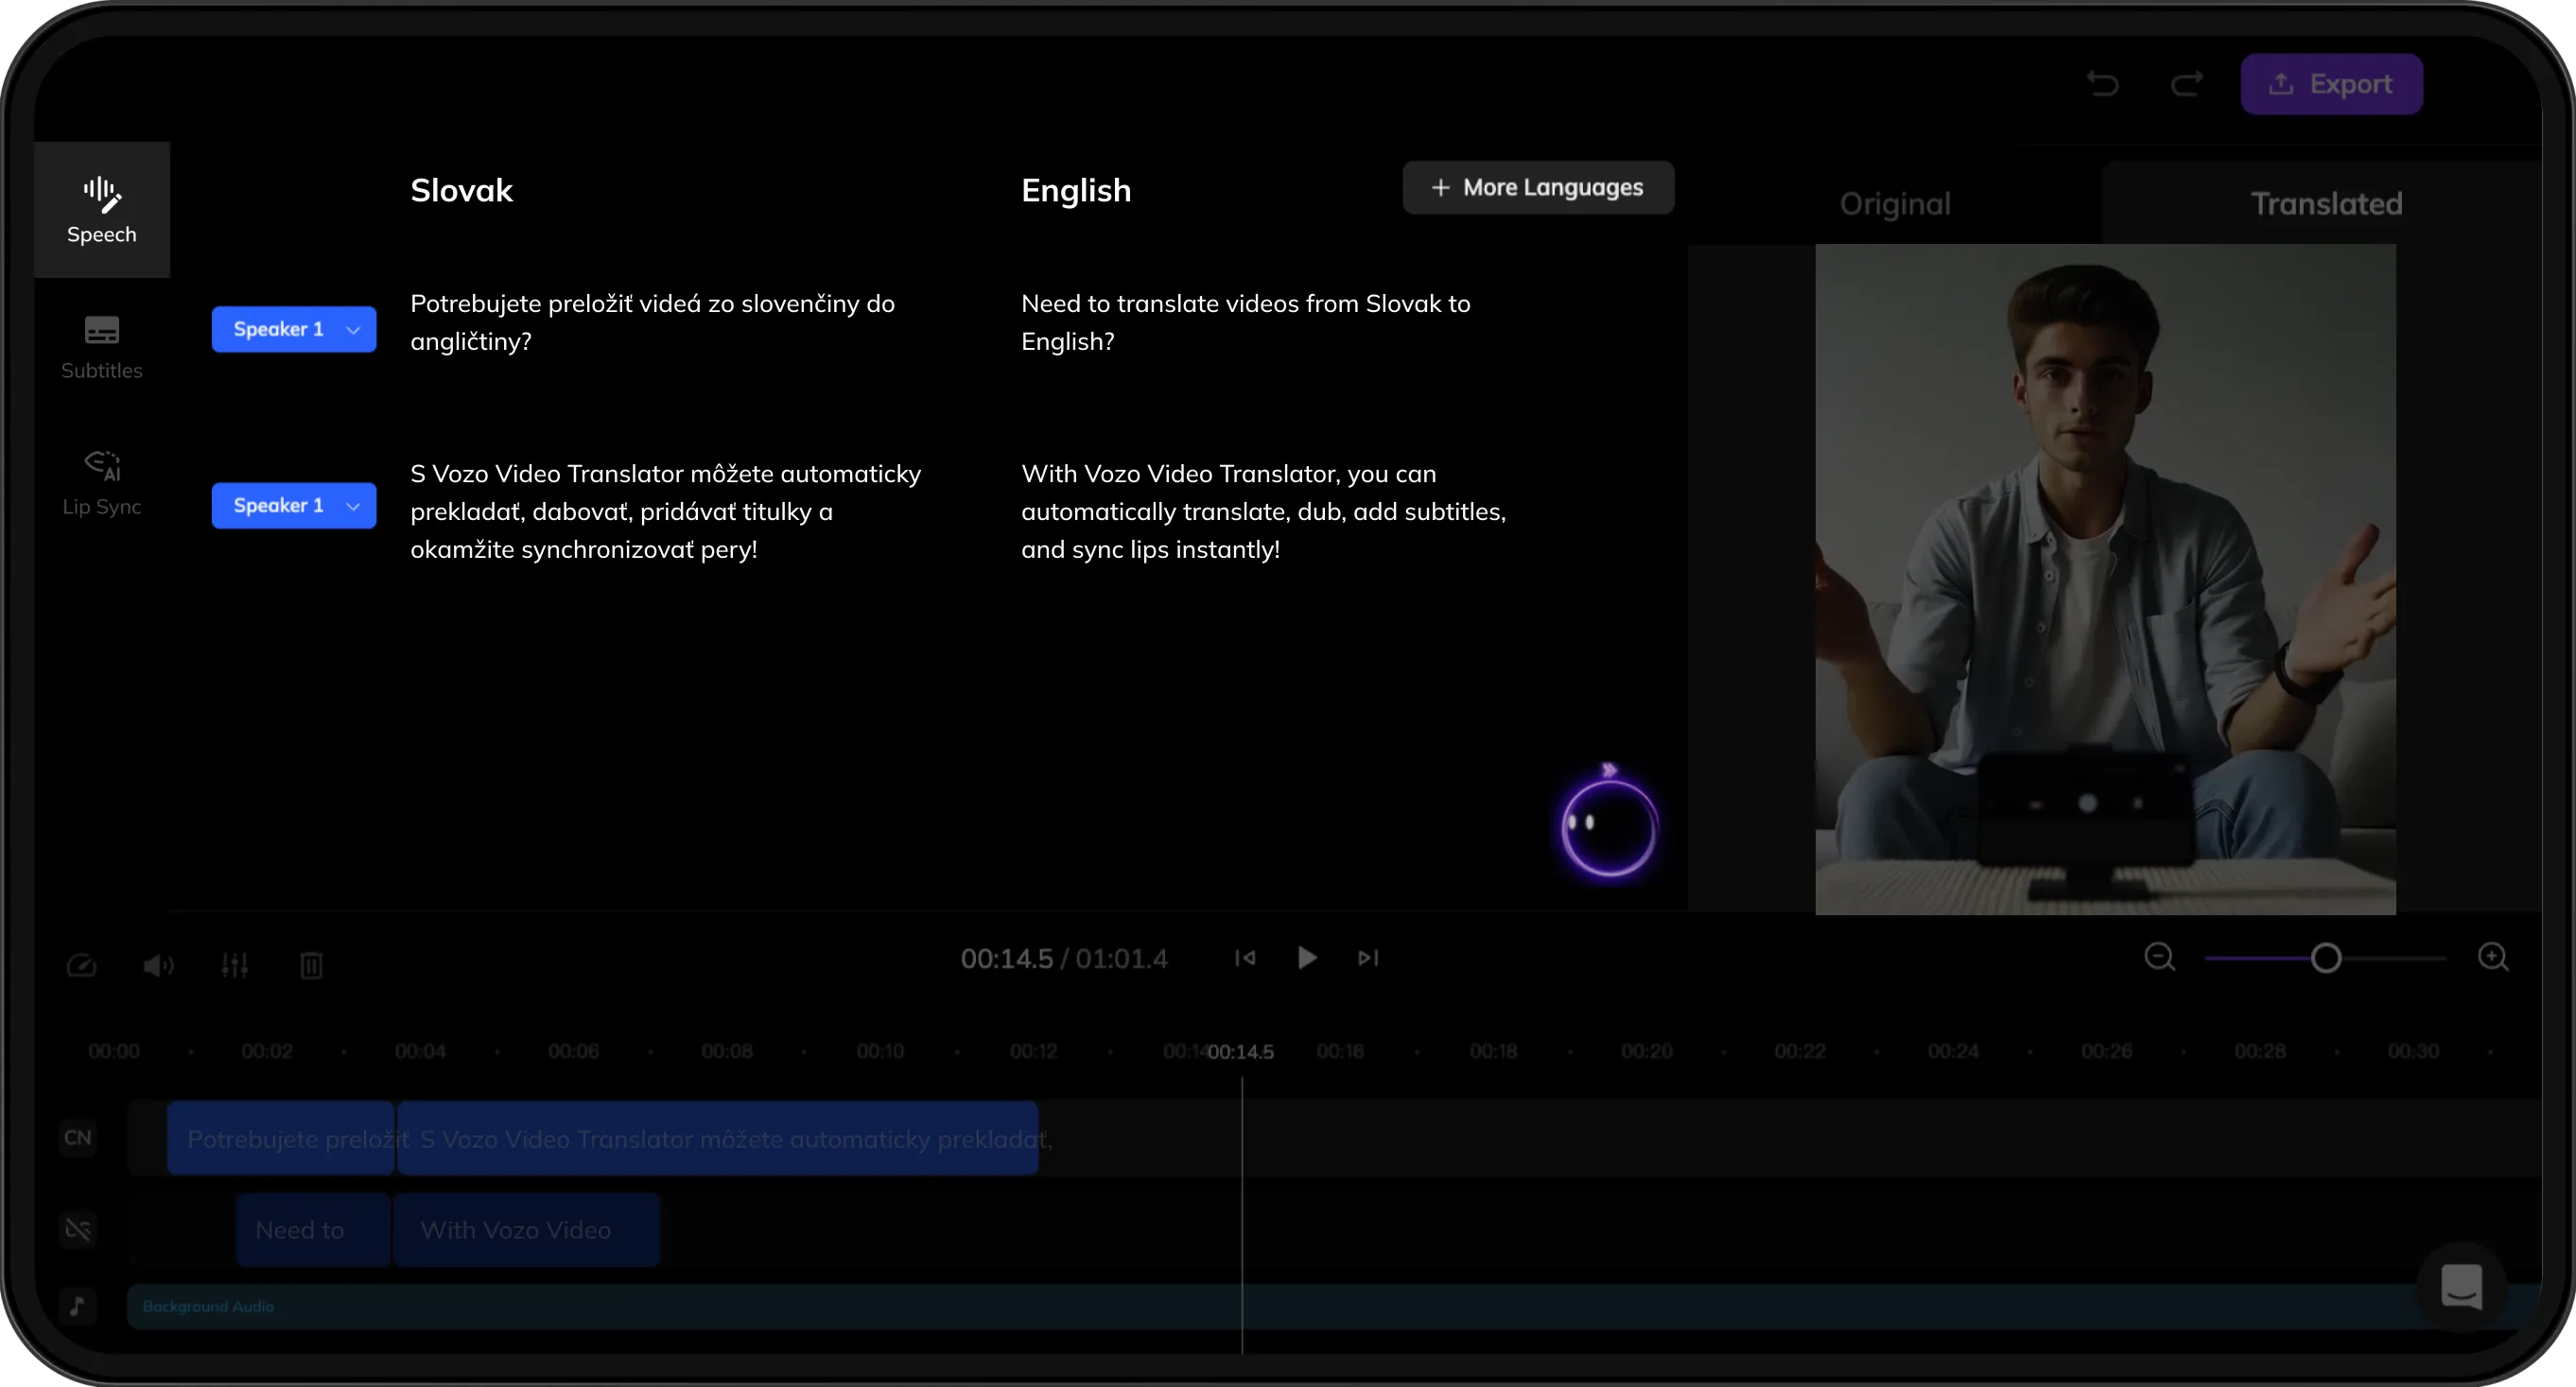Open the Lip Sync AI panel
The image size is (2576, 1387).
tap(101, 484)
